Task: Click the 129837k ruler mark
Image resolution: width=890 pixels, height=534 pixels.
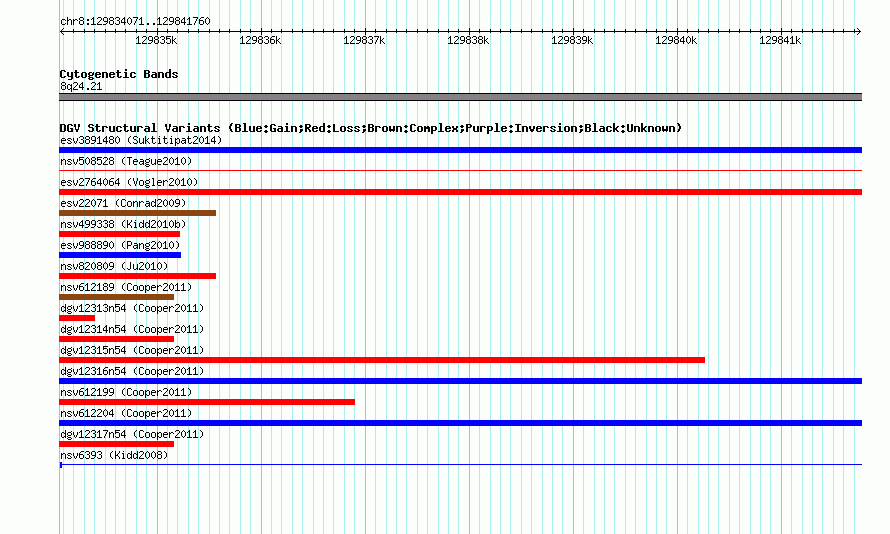Action: (x=364, y=40)
